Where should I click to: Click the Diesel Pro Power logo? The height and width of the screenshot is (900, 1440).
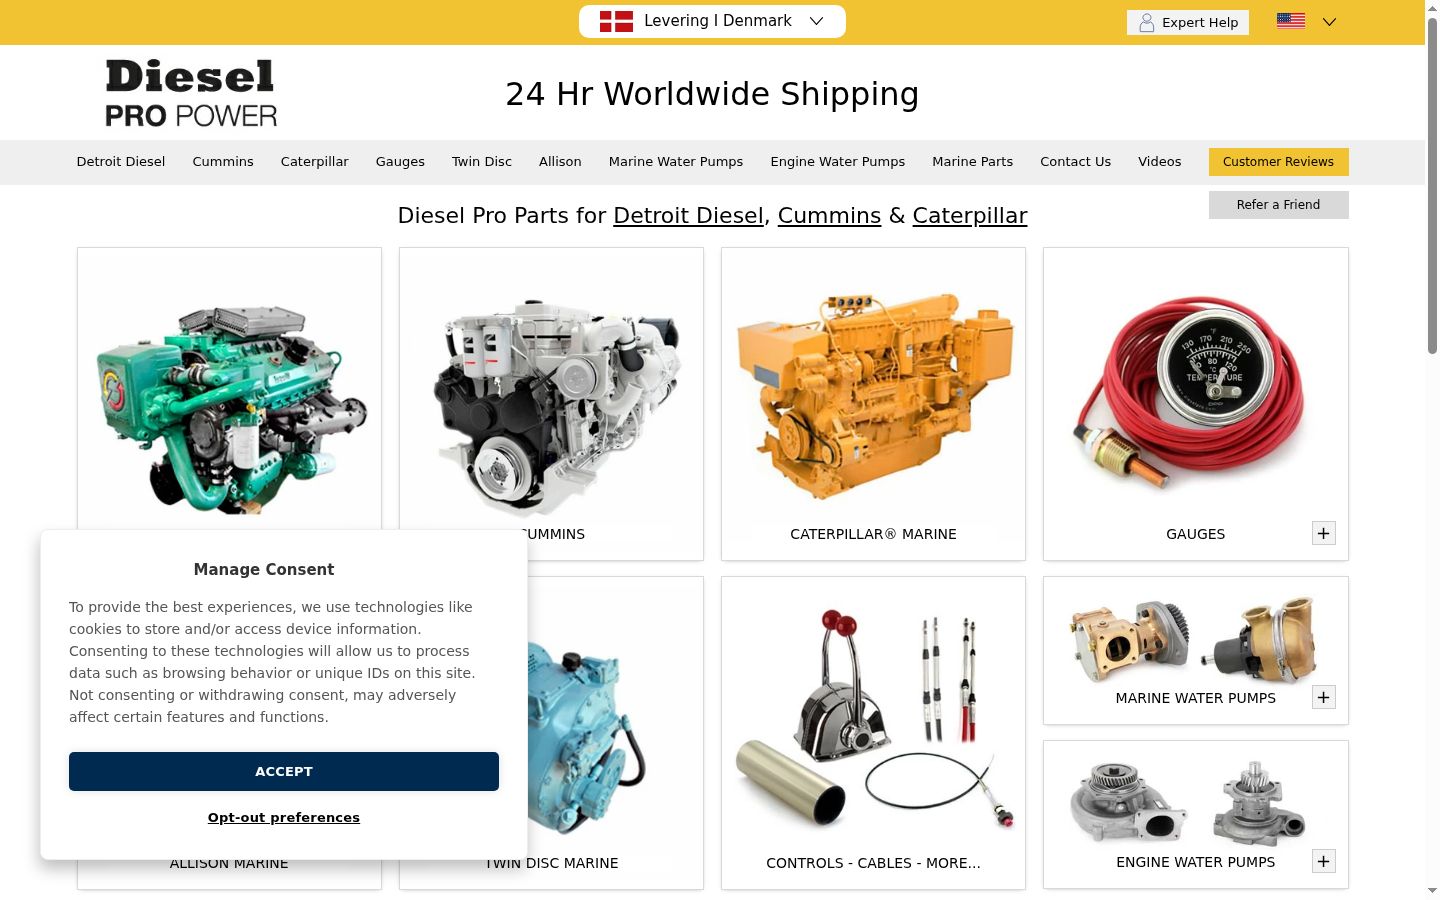click(x=191, y=93)
